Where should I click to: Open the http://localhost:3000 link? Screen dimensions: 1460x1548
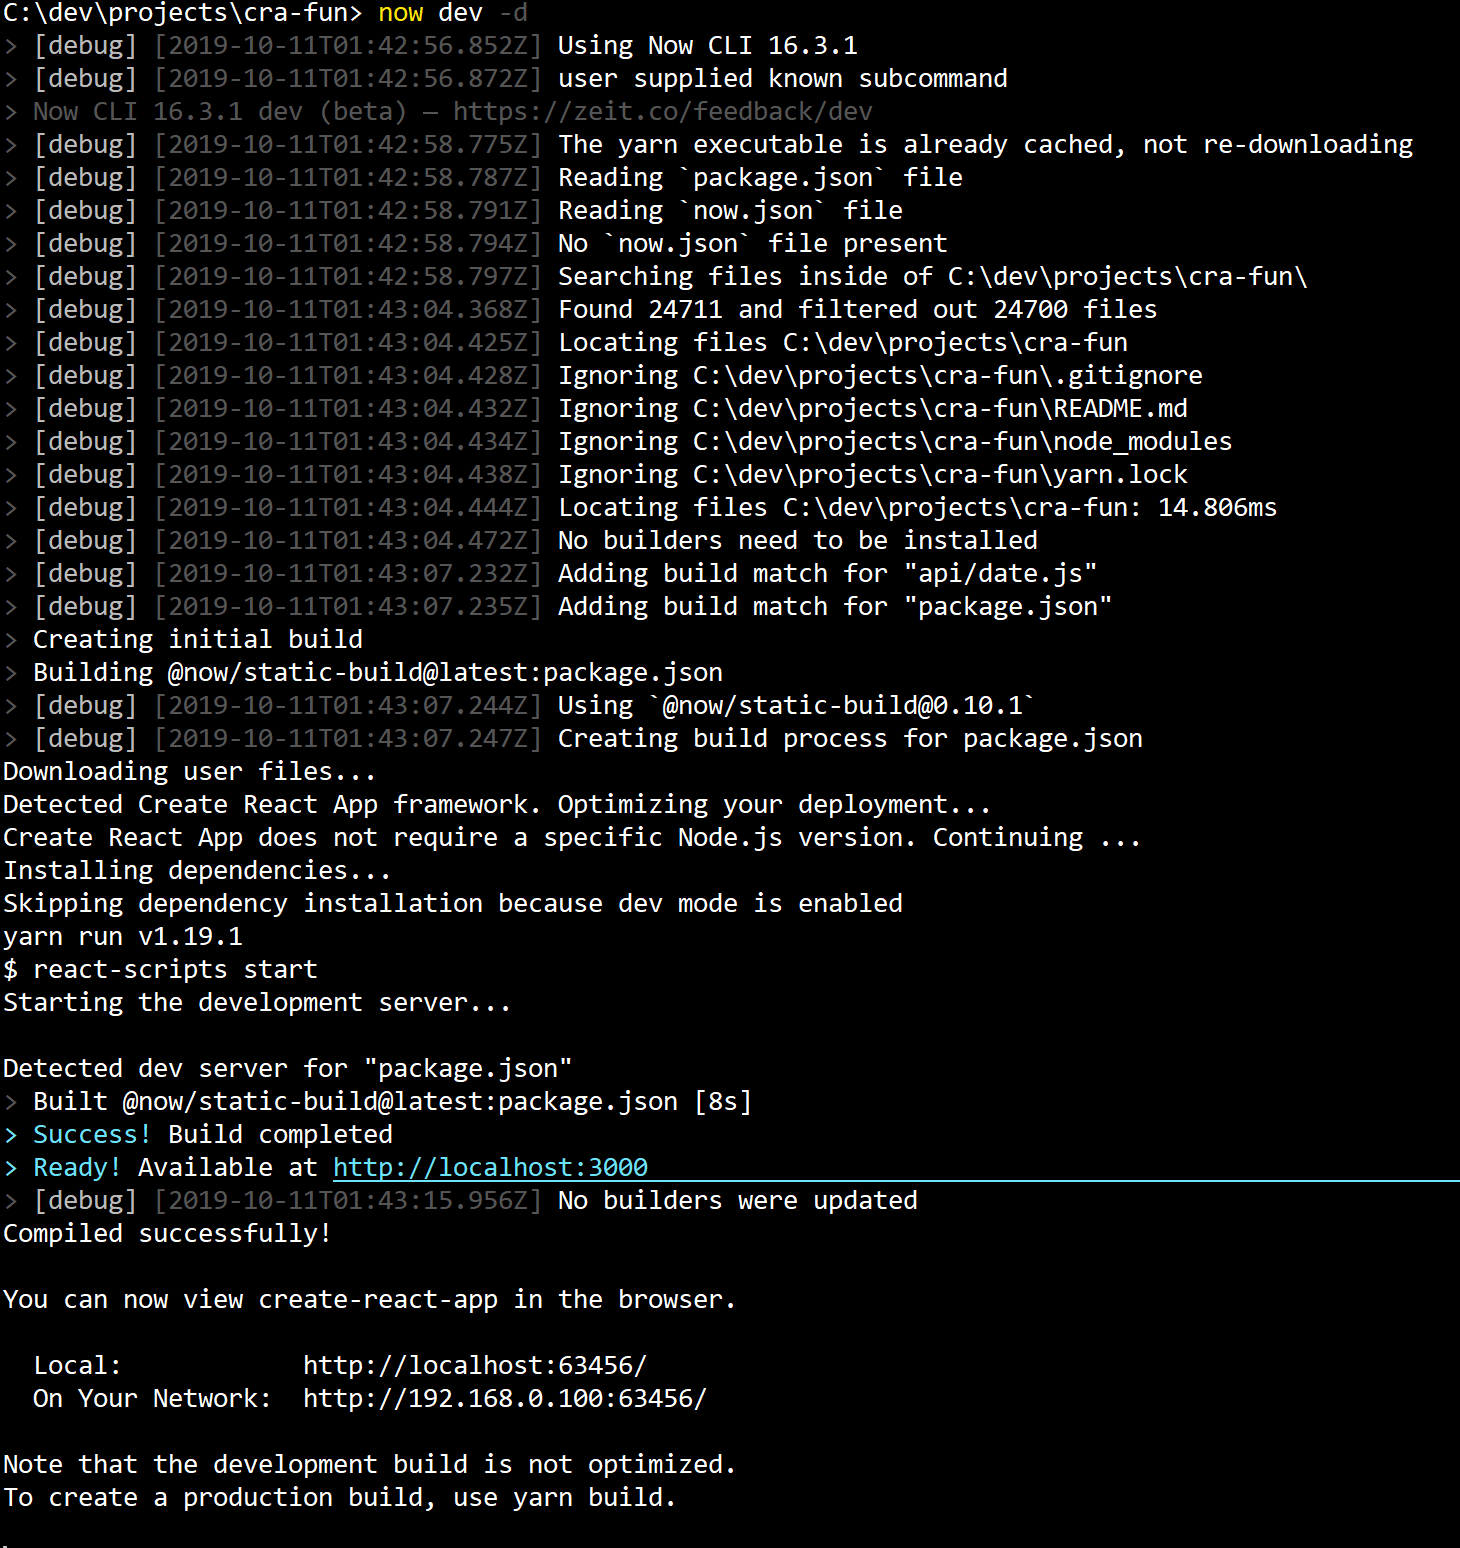click(x=489, y=1166)
